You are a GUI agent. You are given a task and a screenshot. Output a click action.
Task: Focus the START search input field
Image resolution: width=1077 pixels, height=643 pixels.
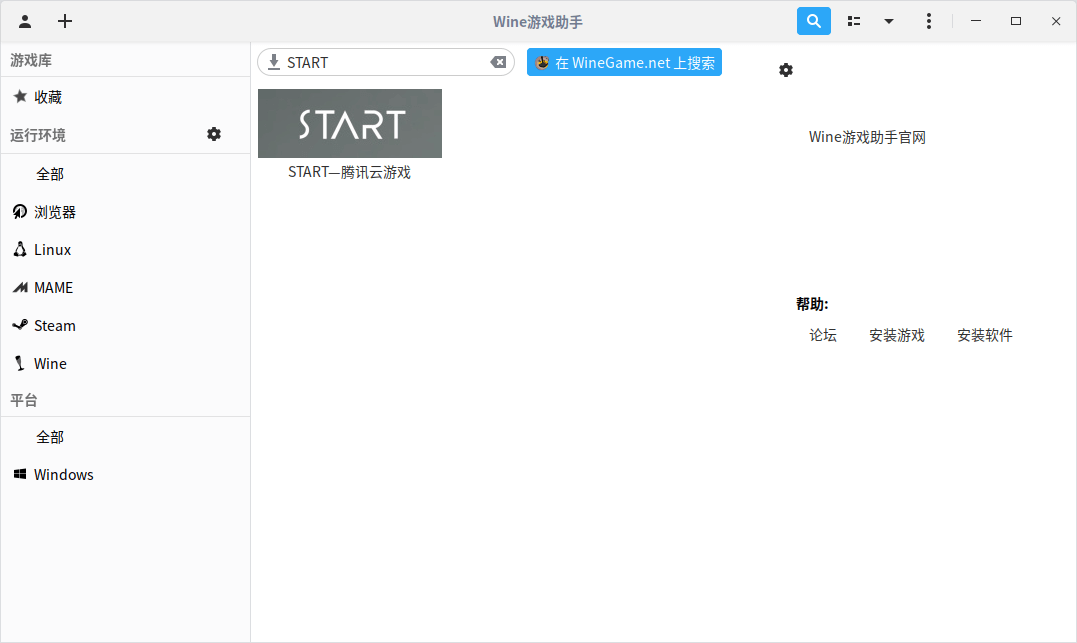coord(386,63)
